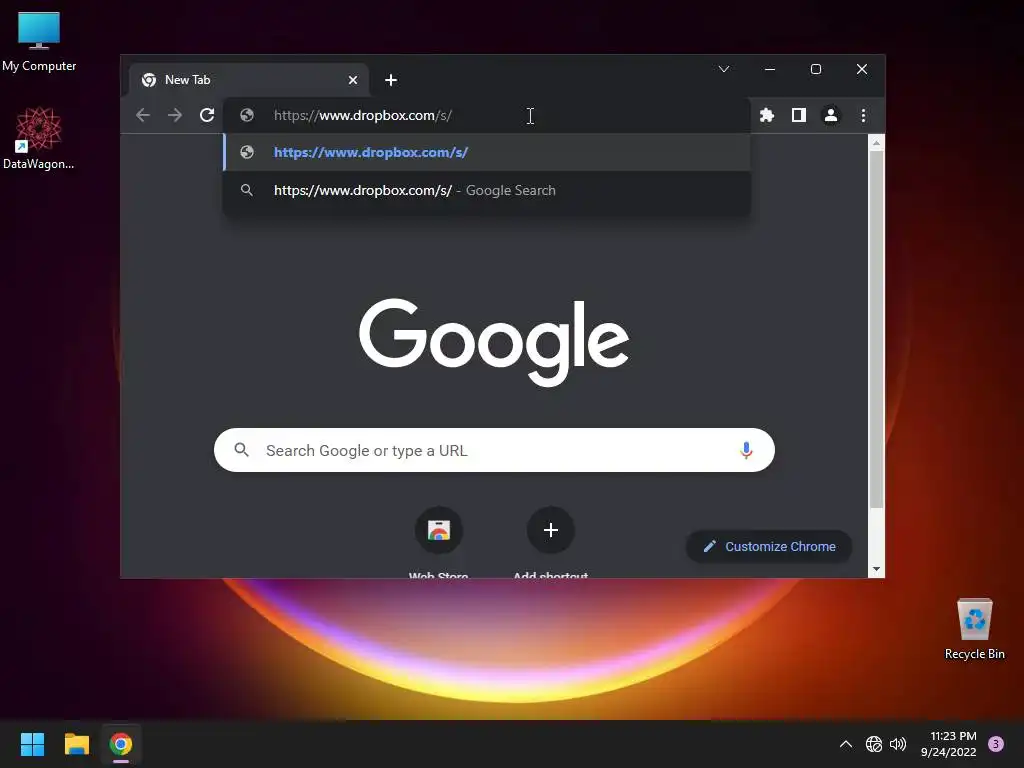
Task: Show hidden system tray icons
Action: (x=846, y=744)
